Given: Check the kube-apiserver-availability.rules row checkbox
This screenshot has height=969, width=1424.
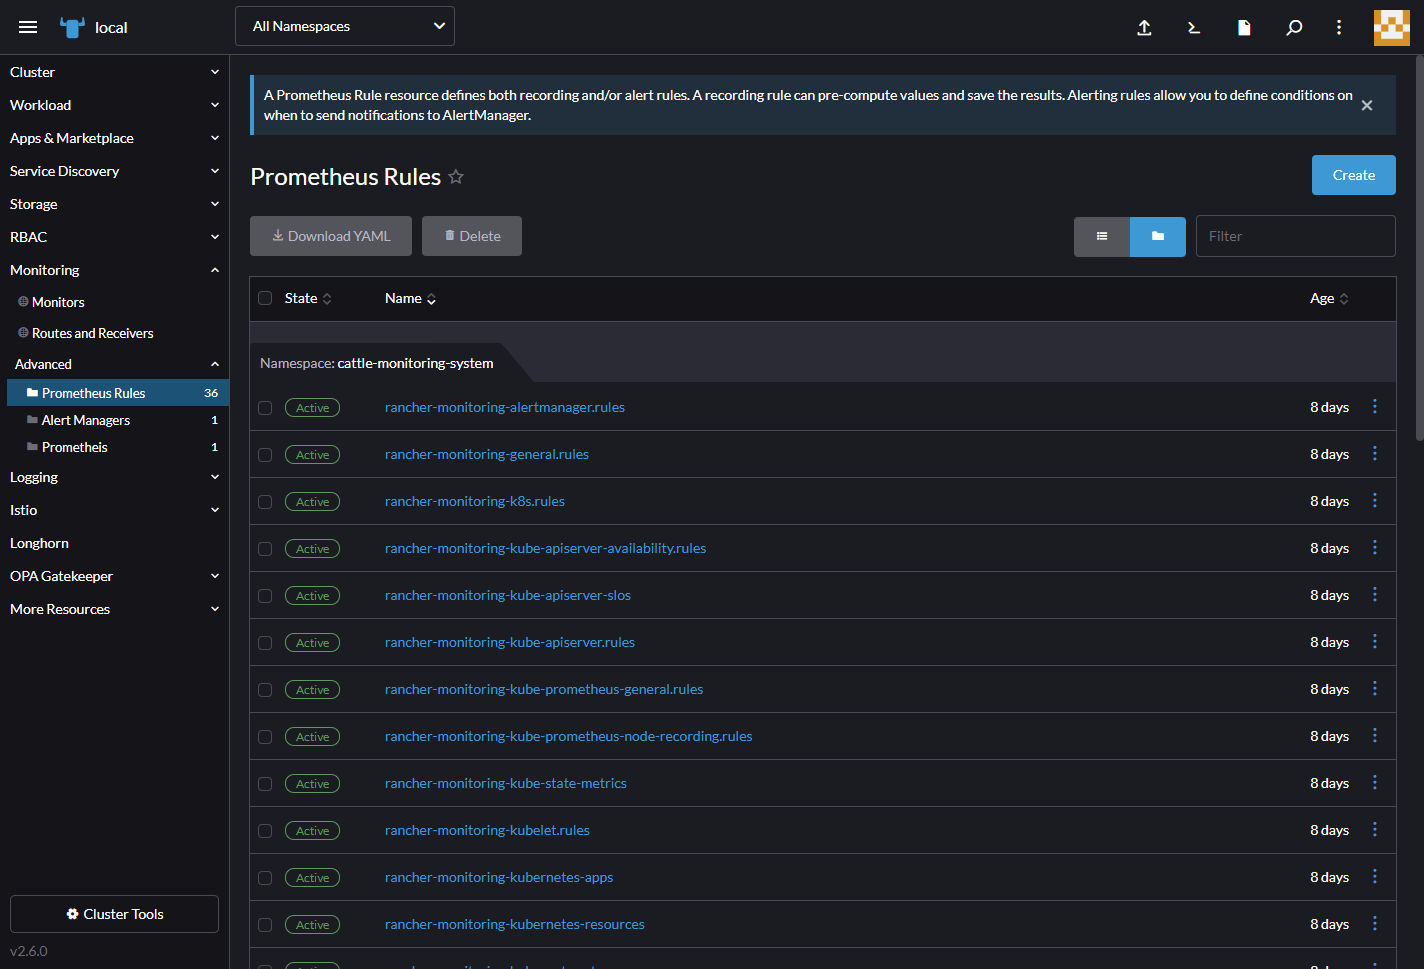Looking at the screenshot, I should (265, 549).
